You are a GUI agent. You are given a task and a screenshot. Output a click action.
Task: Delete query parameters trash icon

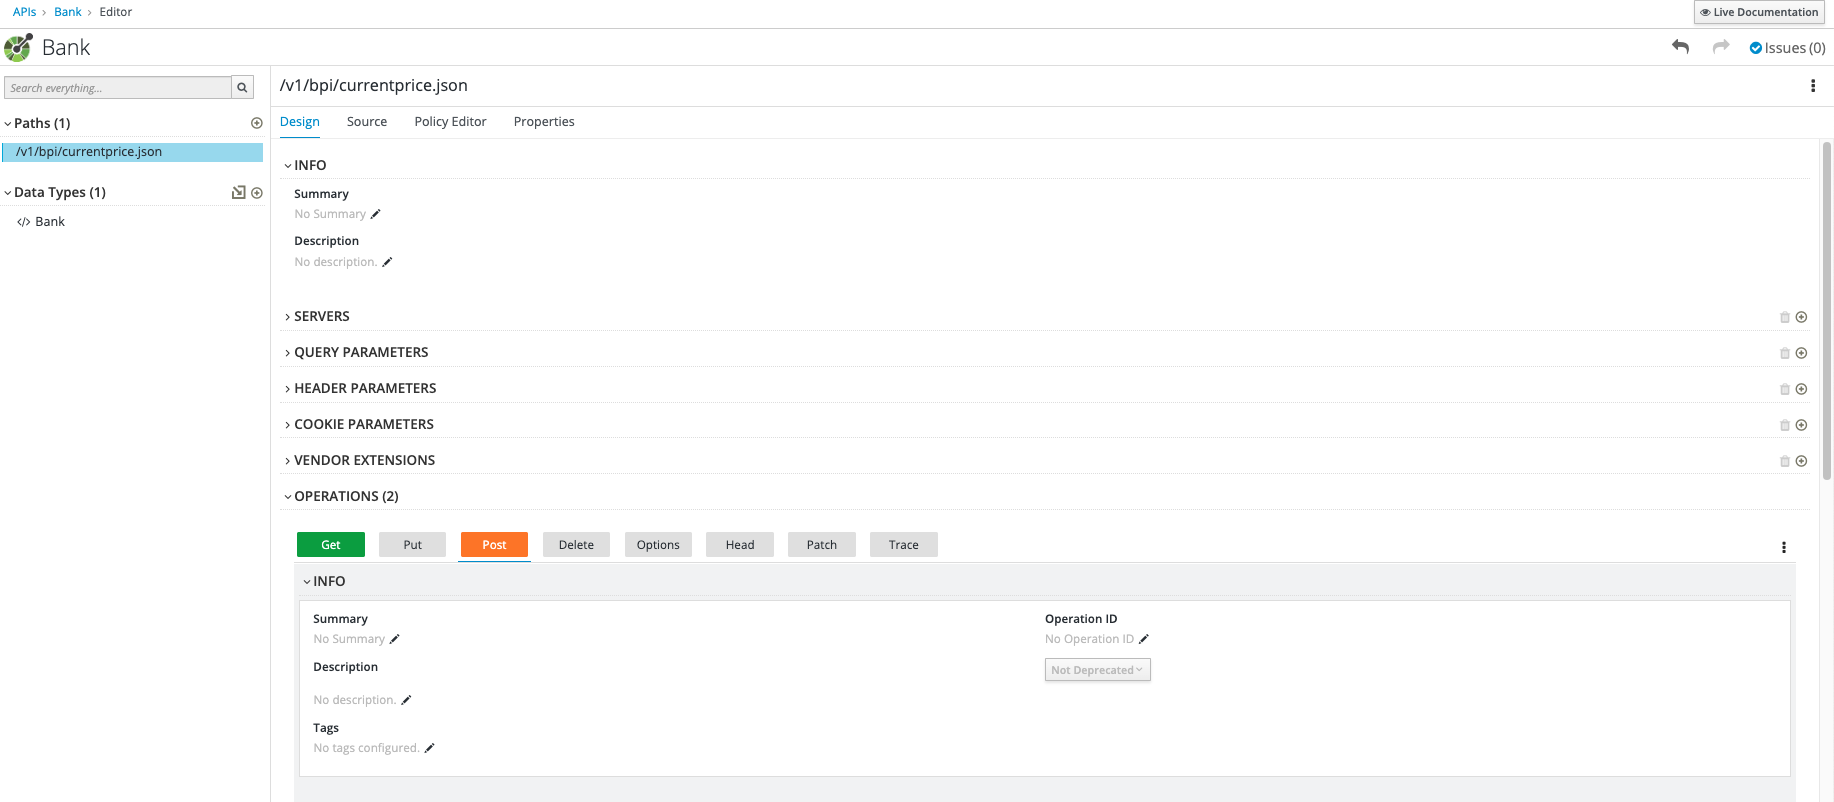point(1784,353)
